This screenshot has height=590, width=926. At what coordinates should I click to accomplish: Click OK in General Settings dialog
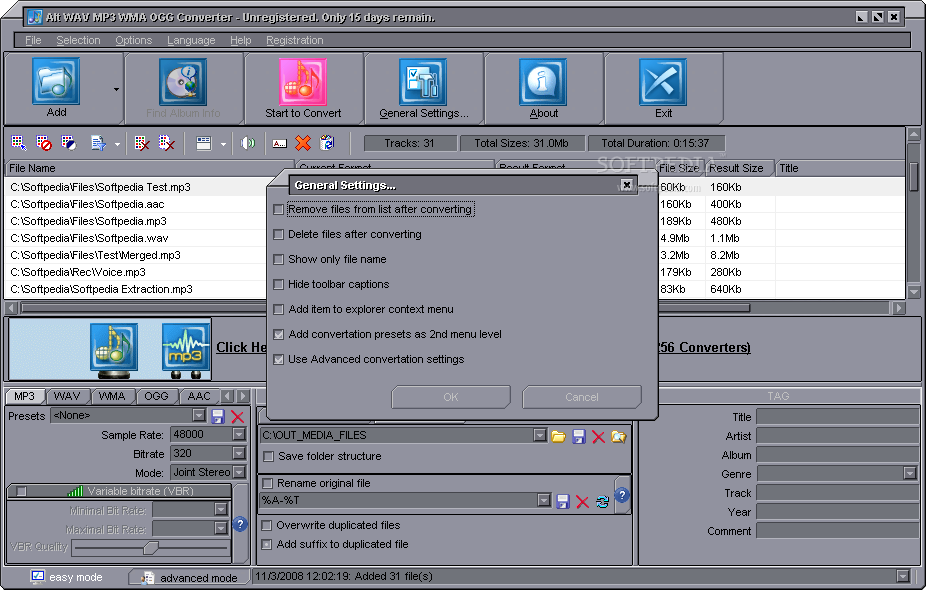click(451, 397)
